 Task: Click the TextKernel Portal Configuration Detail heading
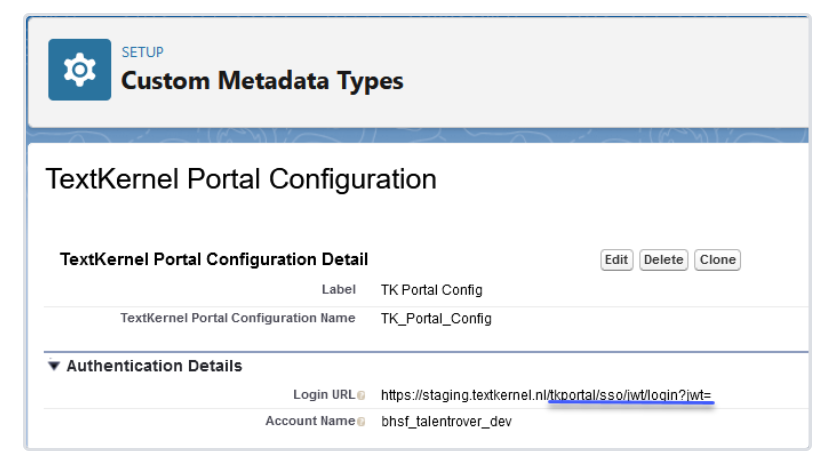(x=214, y=259)
